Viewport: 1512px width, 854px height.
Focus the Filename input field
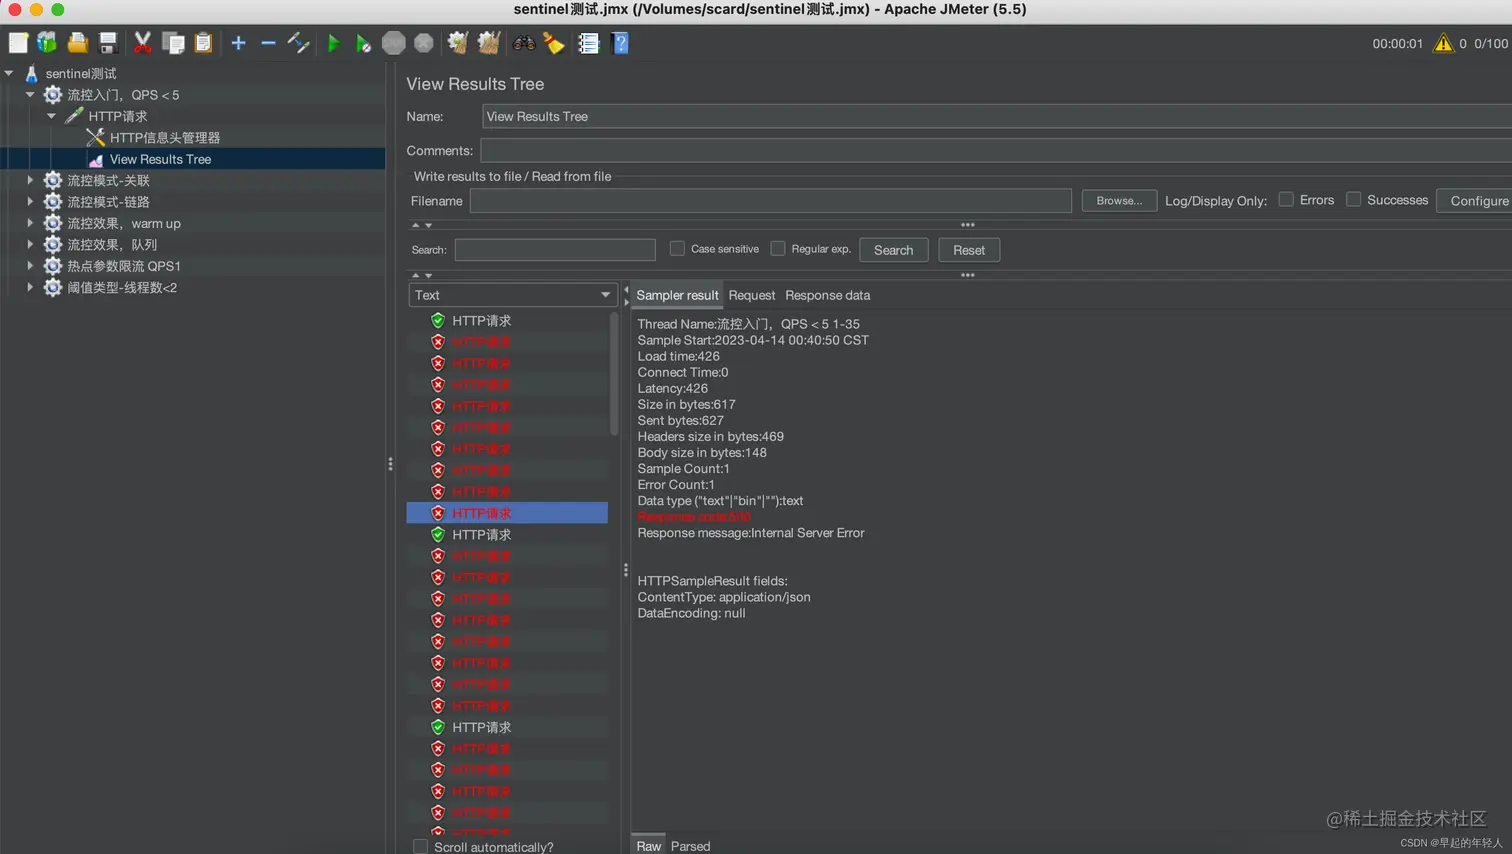(771, 201)
